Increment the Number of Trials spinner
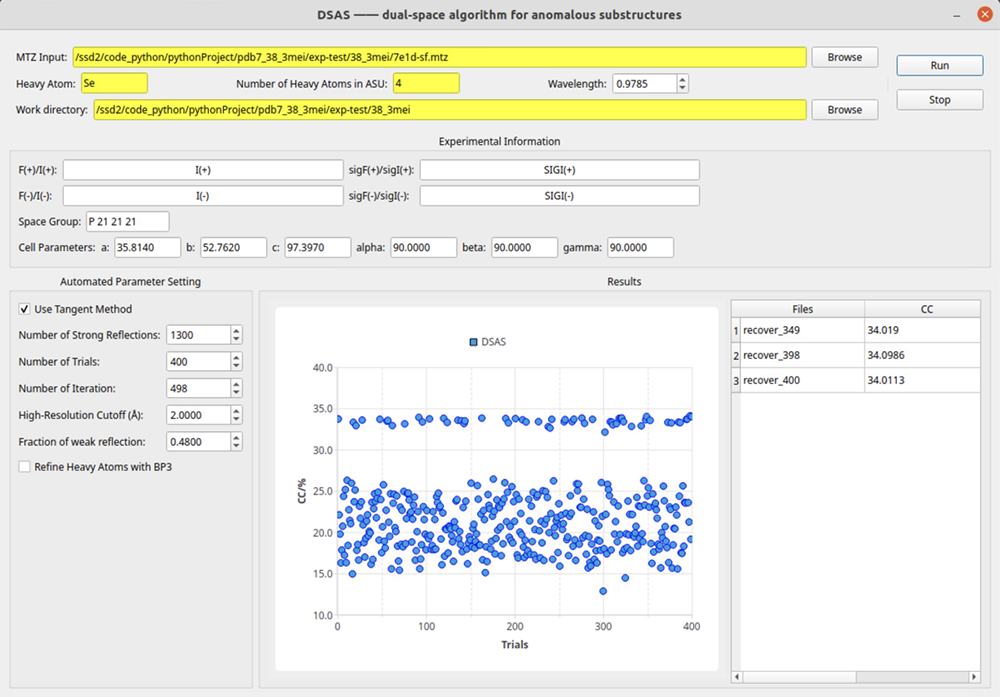 point(236,357)
